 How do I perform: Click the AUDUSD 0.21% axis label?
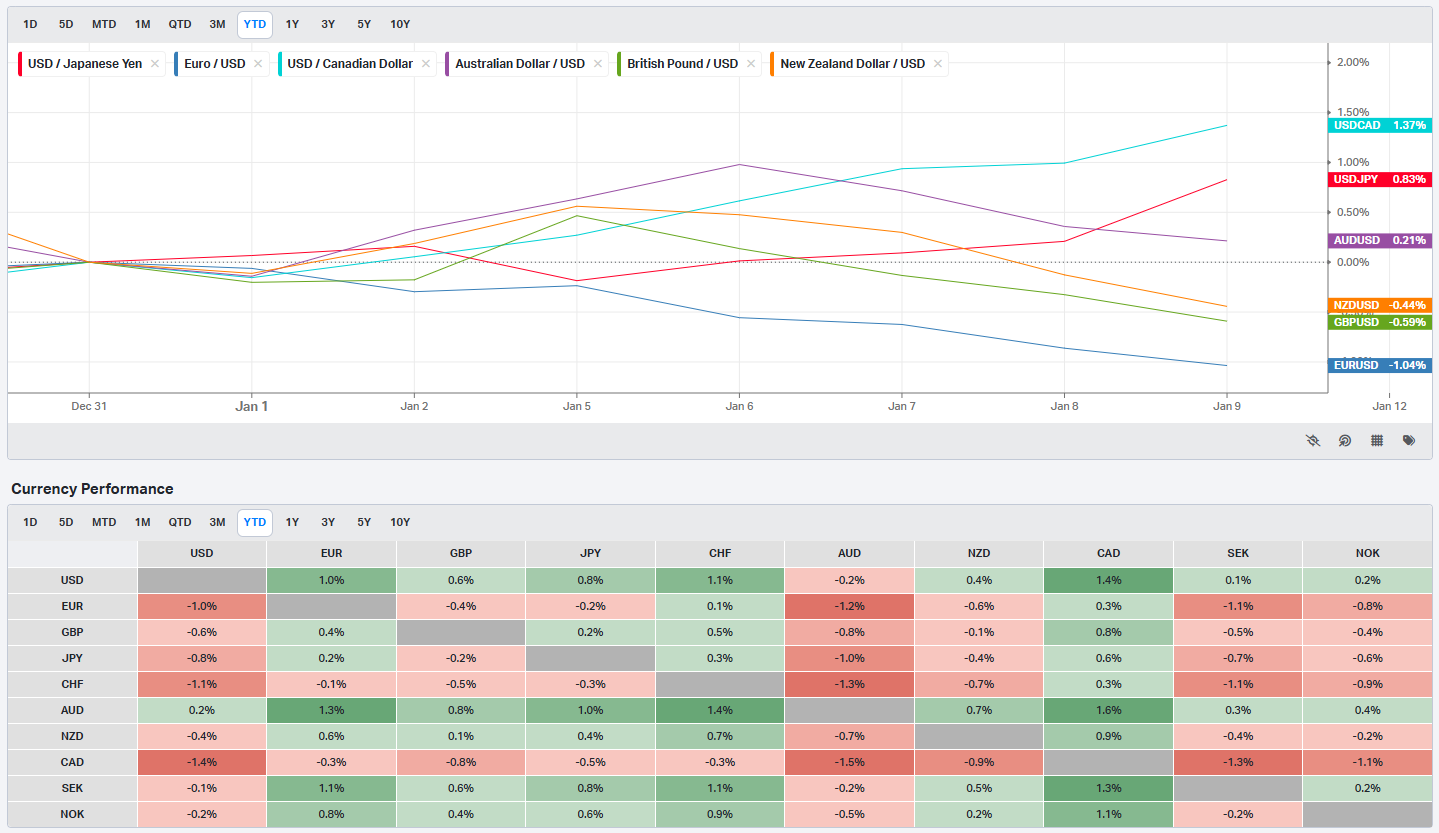coord(1381,240)
